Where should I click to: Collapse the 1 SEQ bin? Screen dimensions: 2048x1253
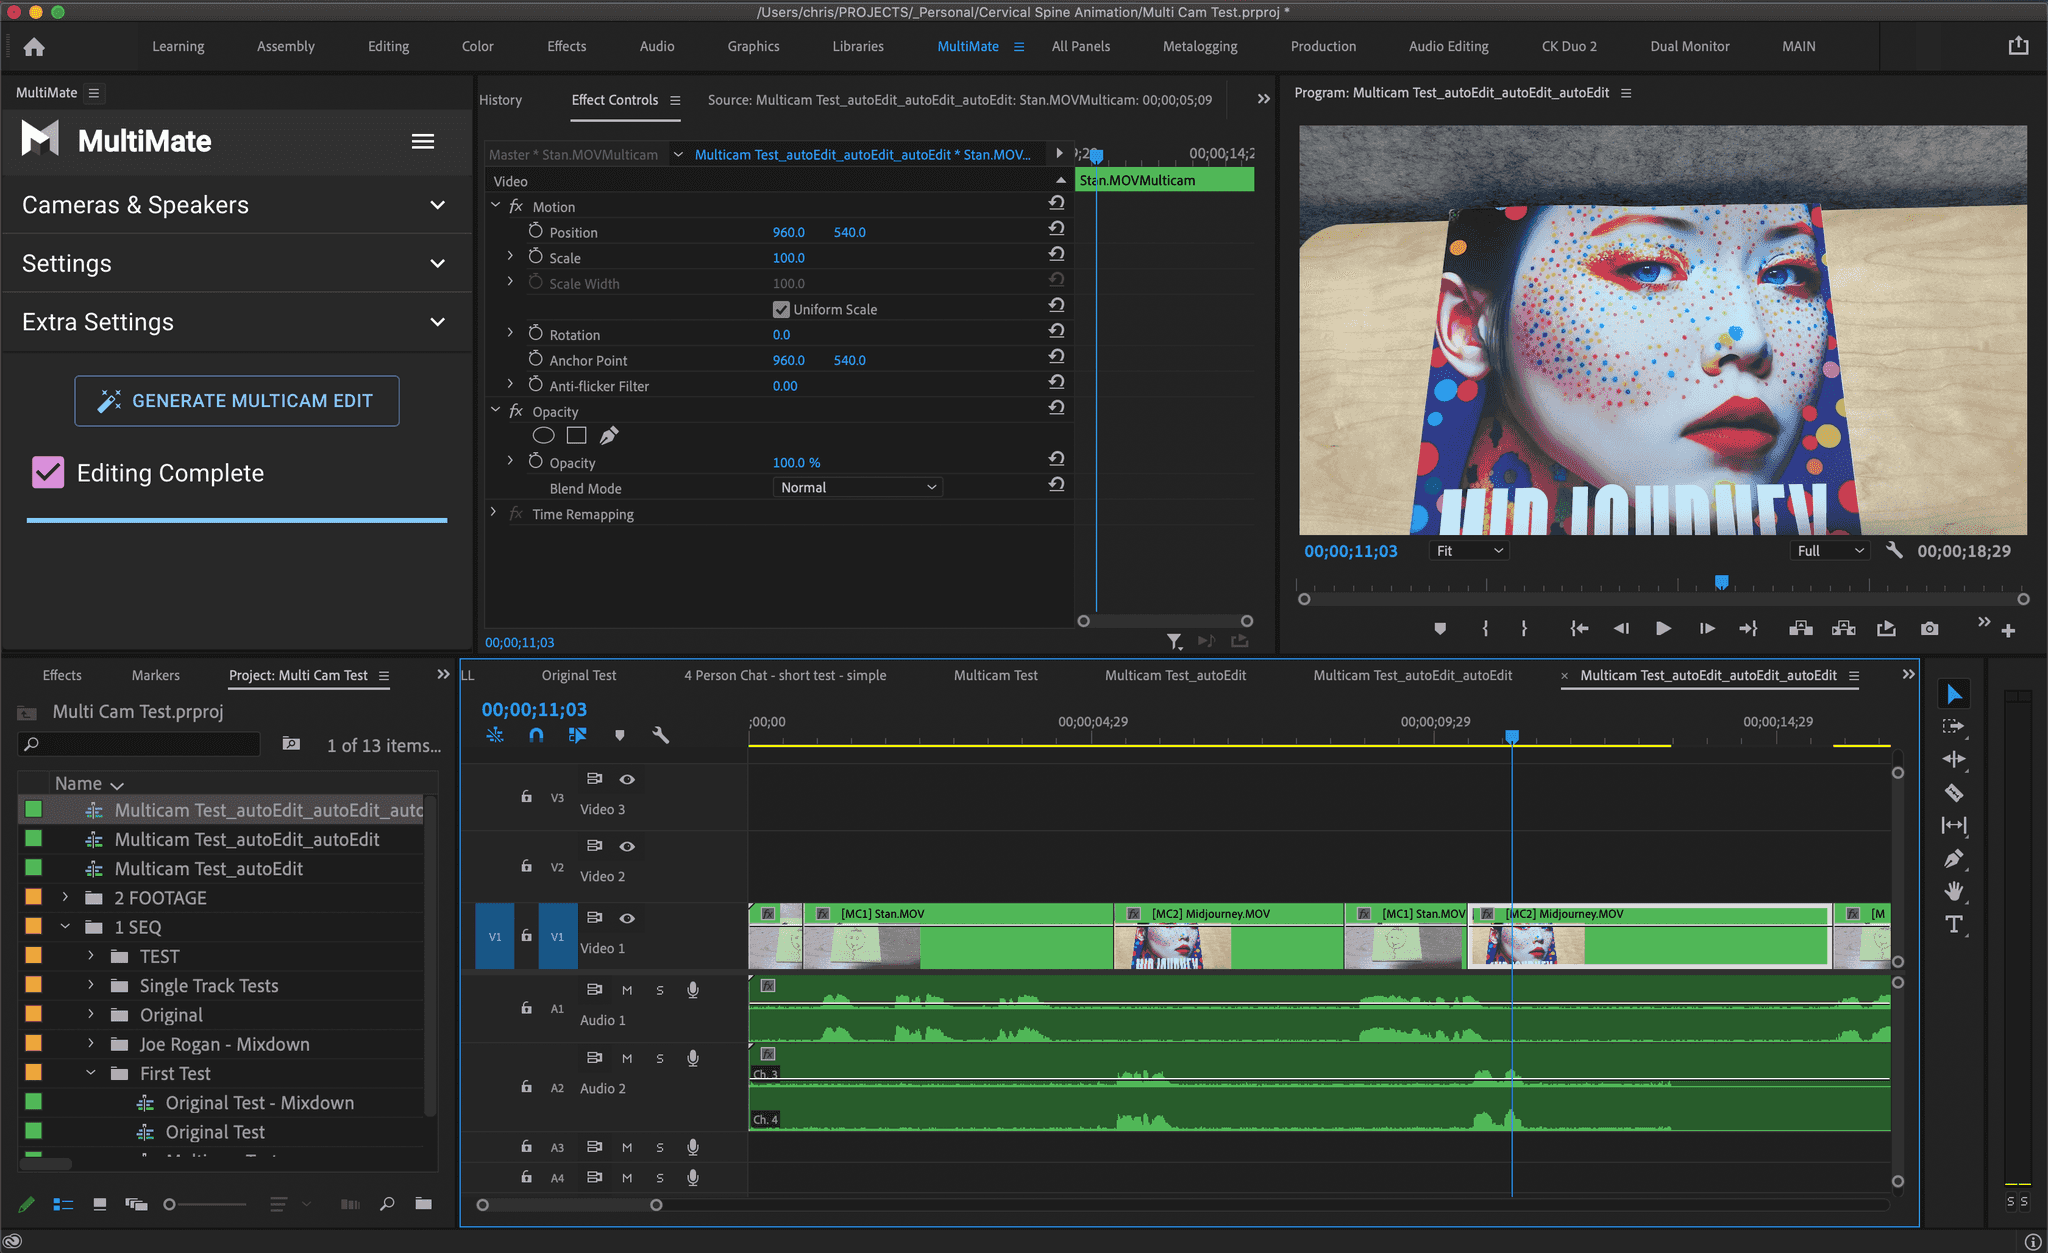(x=65, y=926)
